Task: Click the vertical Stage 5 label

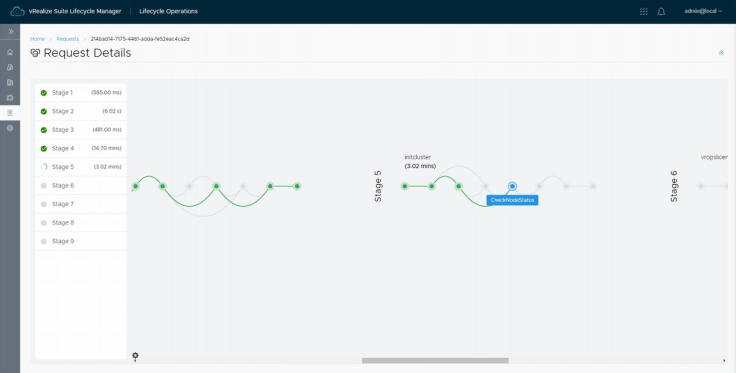Action: pos(378,186)
